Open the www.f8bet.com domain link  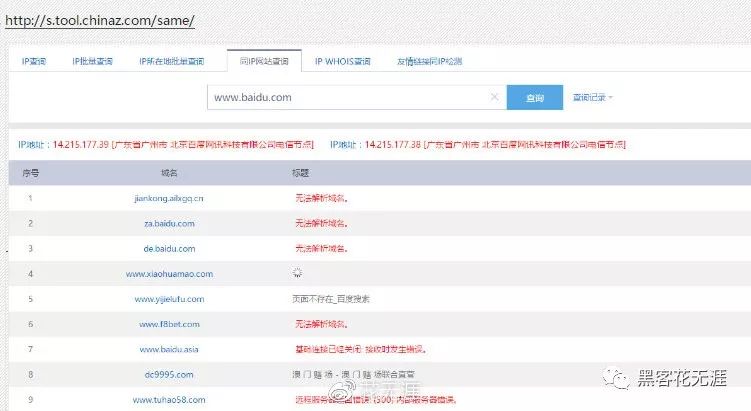pyautogui.click(x=169, y=324)
